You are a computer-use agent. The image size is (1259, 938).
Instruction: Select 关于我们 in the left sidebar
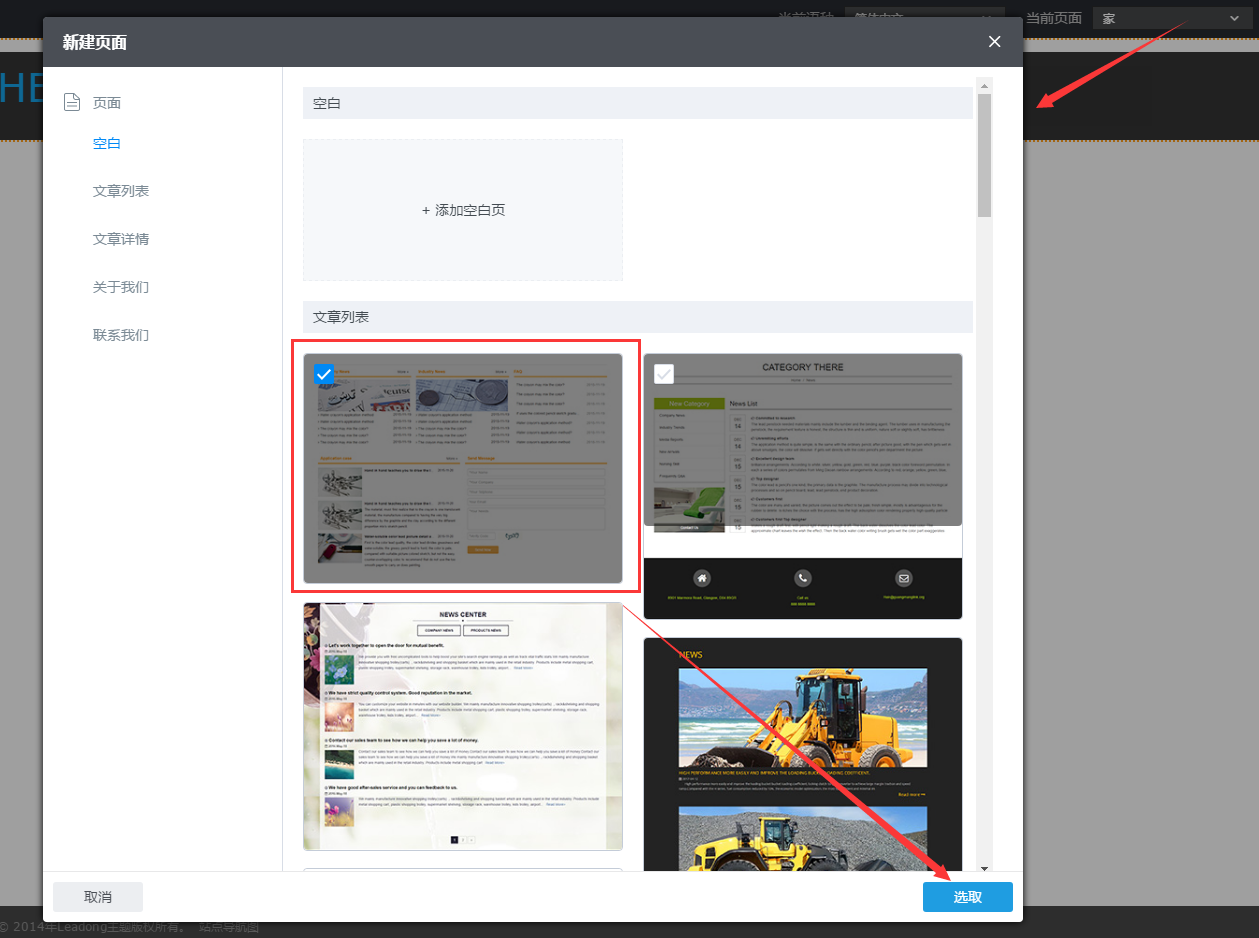pos(121,287)
